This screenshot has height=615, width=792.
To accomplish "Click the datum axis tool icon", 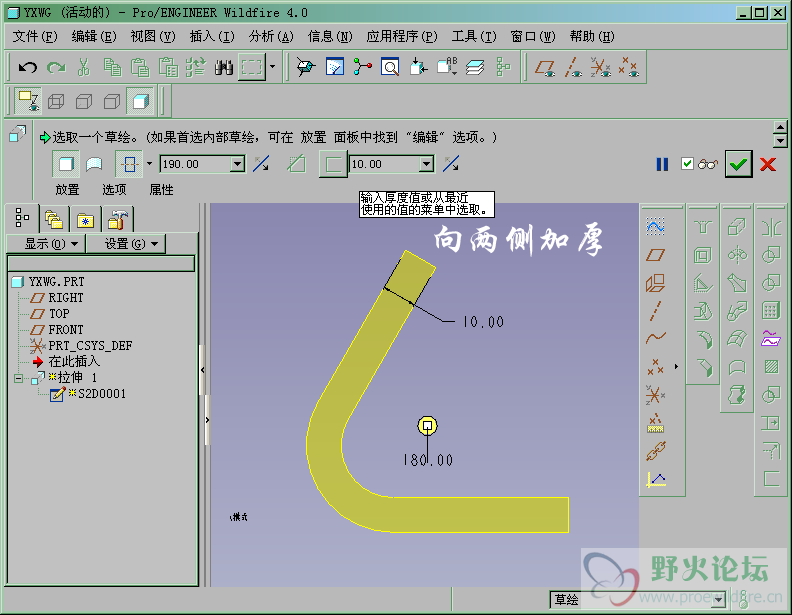I will click(x=655, y=311).
